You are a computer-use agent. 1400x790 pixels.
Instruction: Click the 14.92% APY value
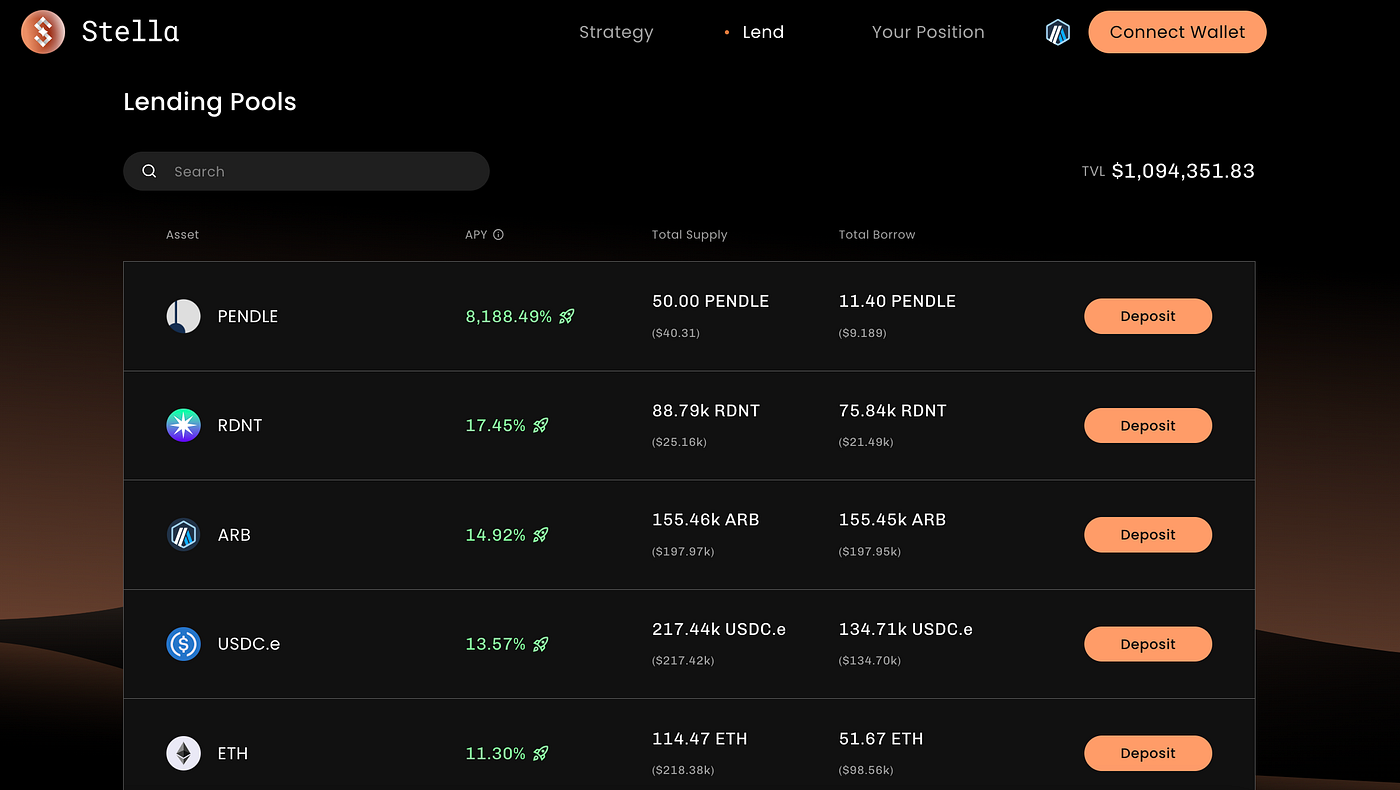pos(496,535)
